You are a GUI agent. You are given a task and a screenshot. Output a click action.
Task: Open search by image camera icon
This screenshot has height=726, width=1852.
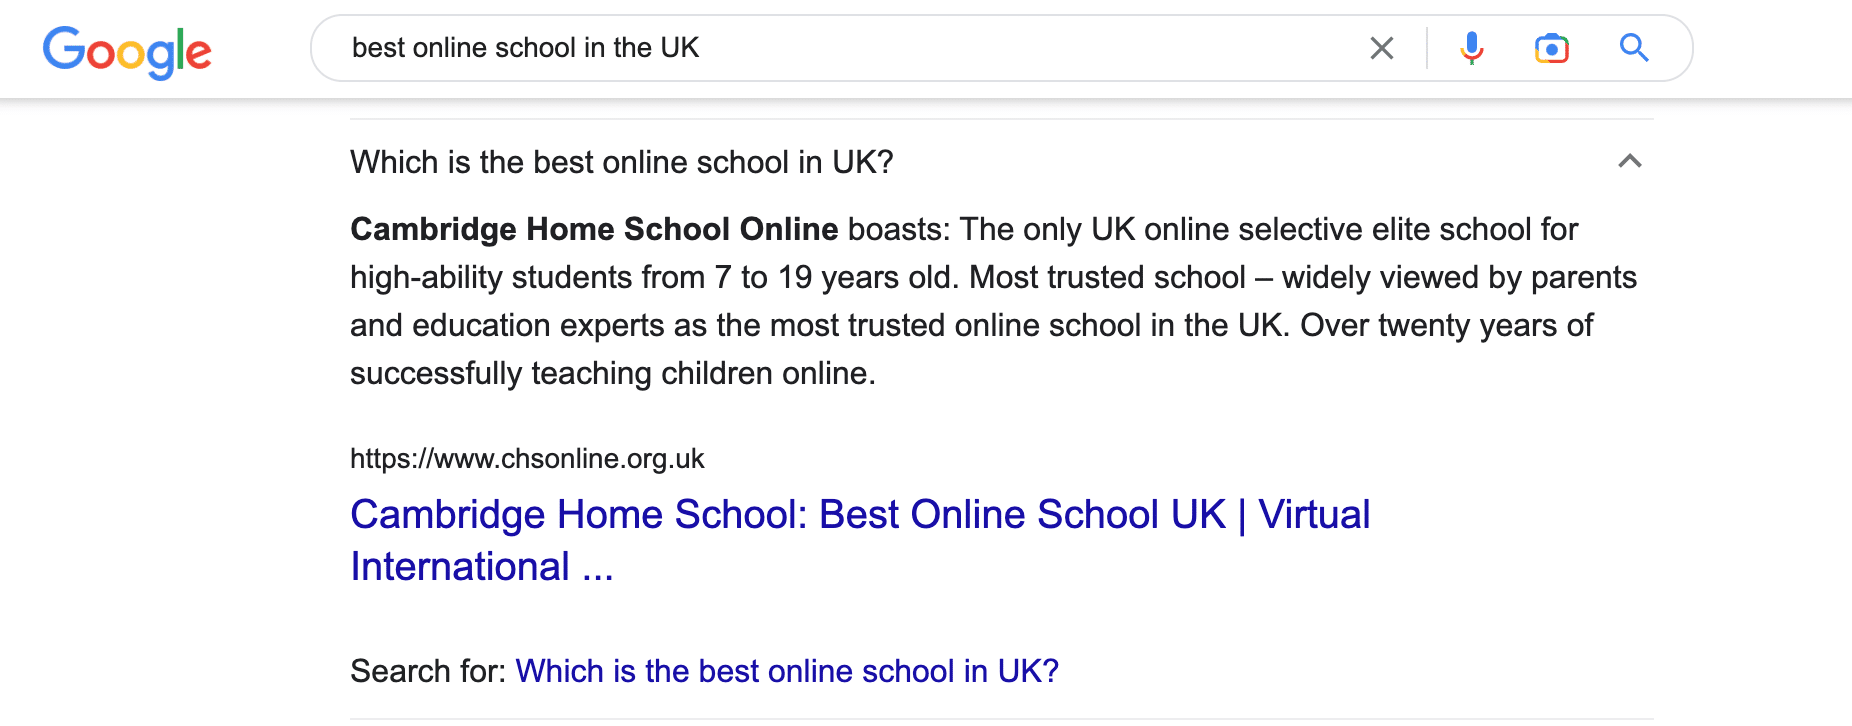[x=1551, y=48]
